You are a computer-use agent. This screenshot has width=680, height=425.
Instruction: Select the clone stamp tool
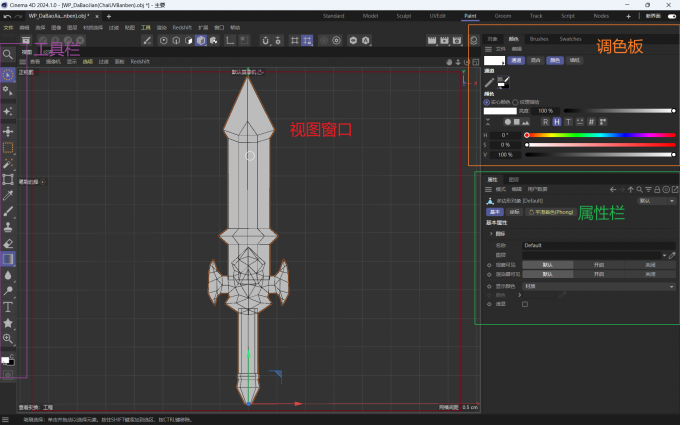[8, 227]
